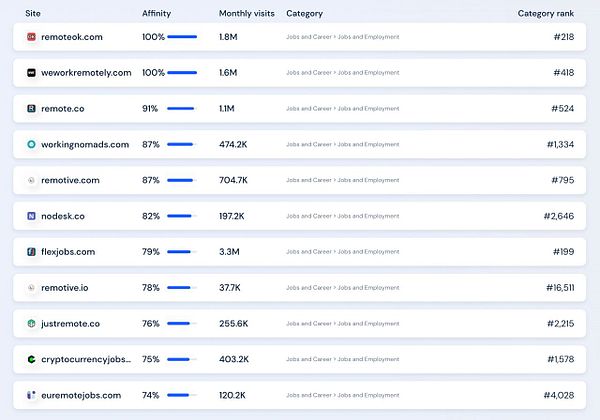Click the justremote.co favicon
Viewport: 600px width, 420px height.
tap(31, 324)
